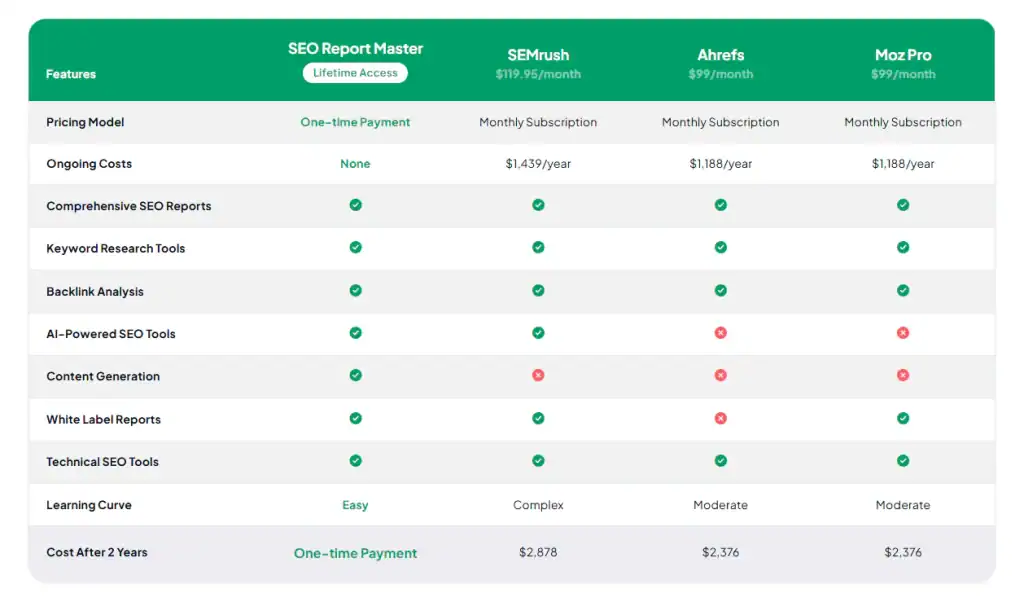Image resolution: width=1024 pixels, height=602 pixels.
Task: Select the red cross for SEMrush Content Generation
Action: tap(538, 376)
